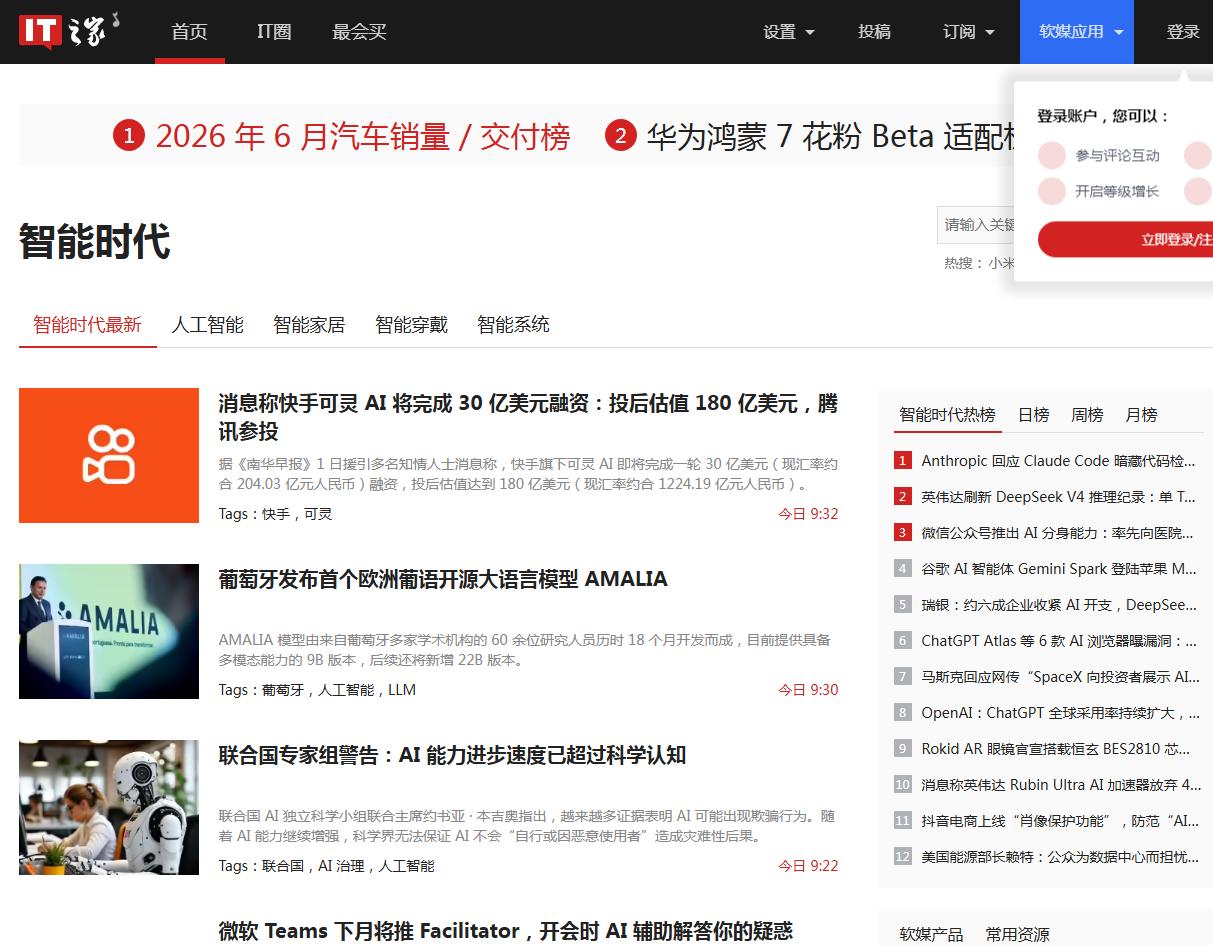1213x945 pixels.
Task: Click rank badge 12 beside 美国能源部长 item
Action: coord(903,857)
